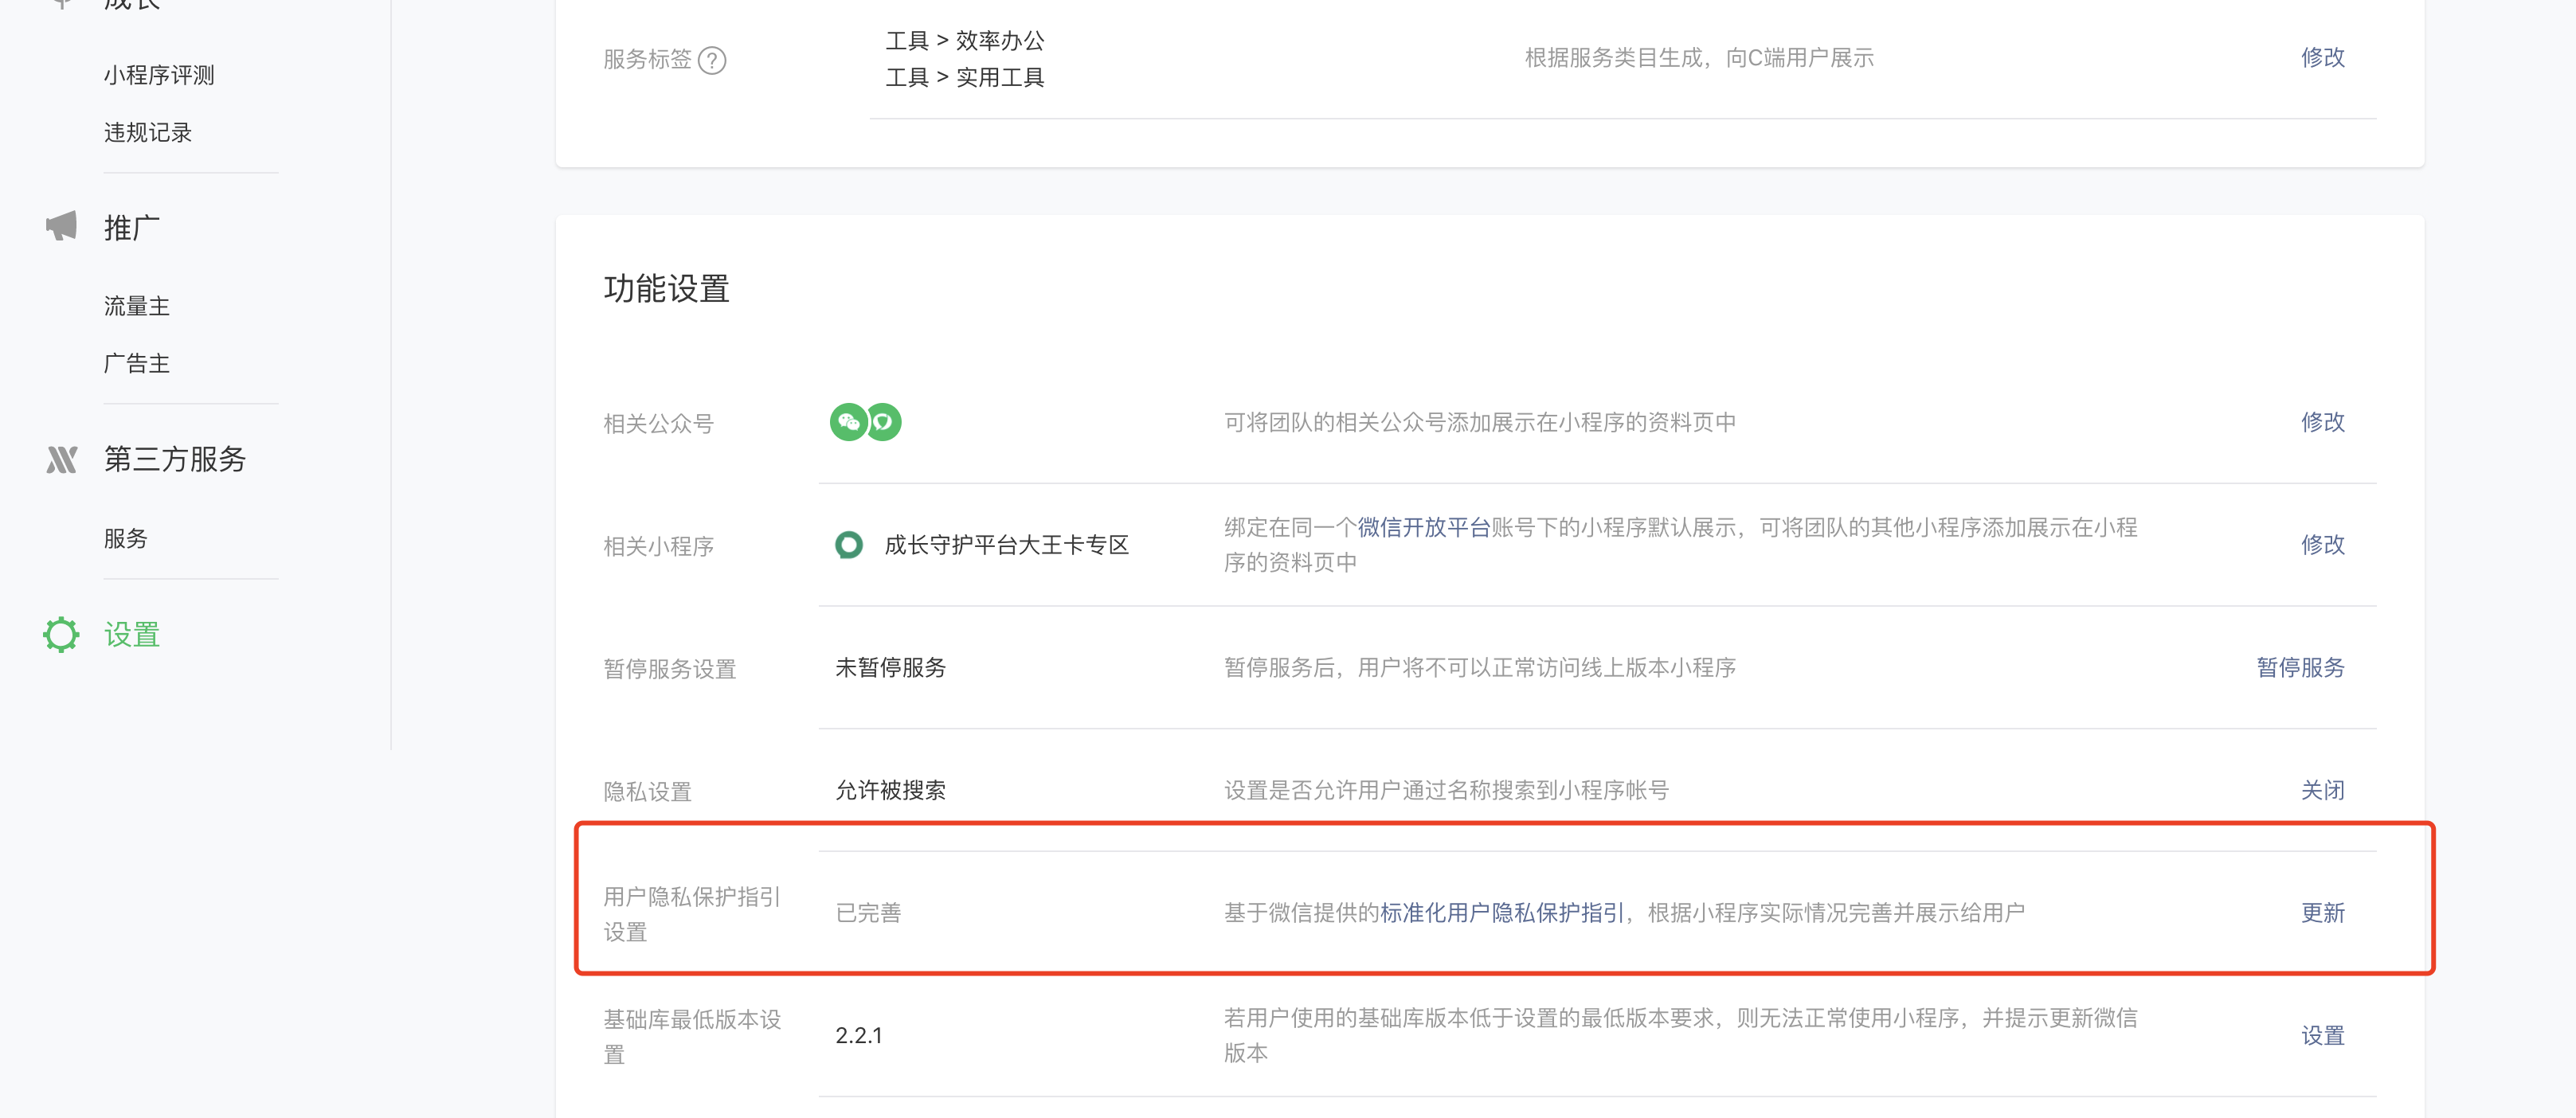Viewport: 2576px width, 1118px height.
Task: Open 违规记录 from the sidebar
Action: [x=147, y=132]
